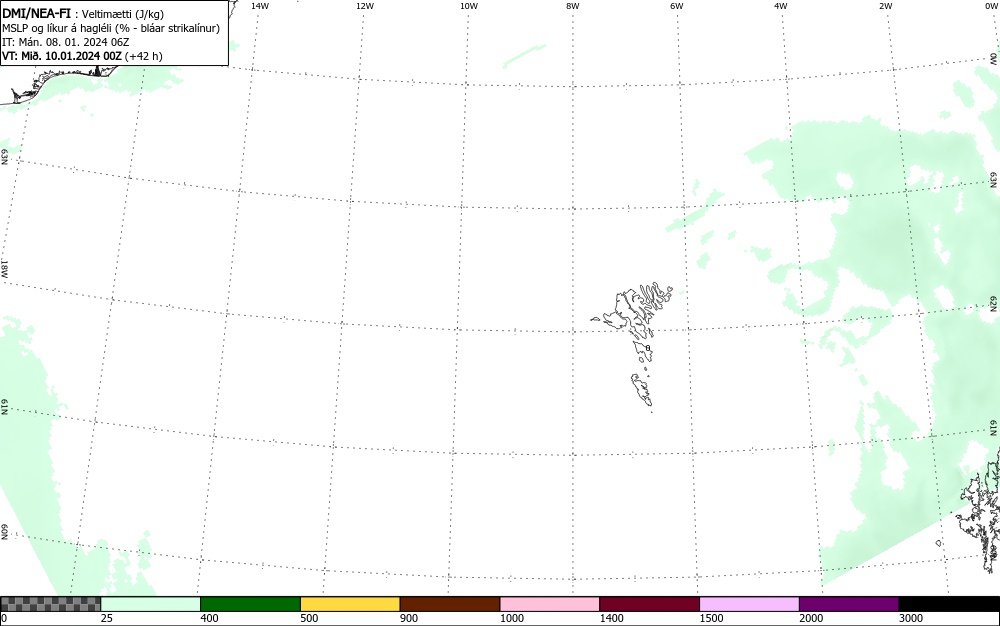The height and width of the screenshot is (626, 1000).
Task: Click the legend value 2000
Action: click(811, 618)
